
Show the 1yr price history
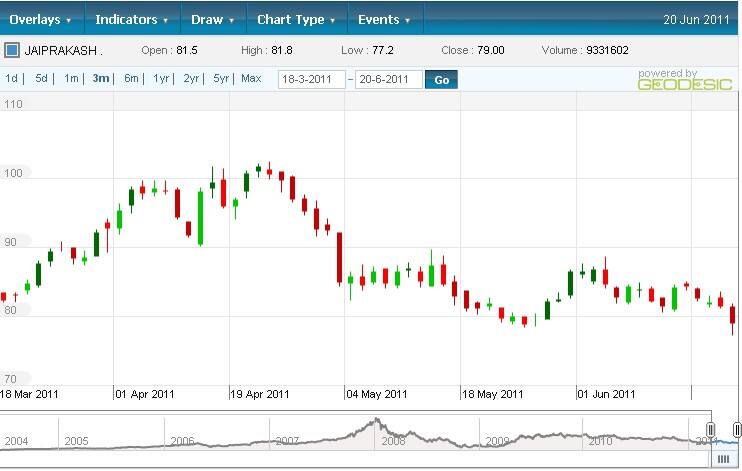161,78
